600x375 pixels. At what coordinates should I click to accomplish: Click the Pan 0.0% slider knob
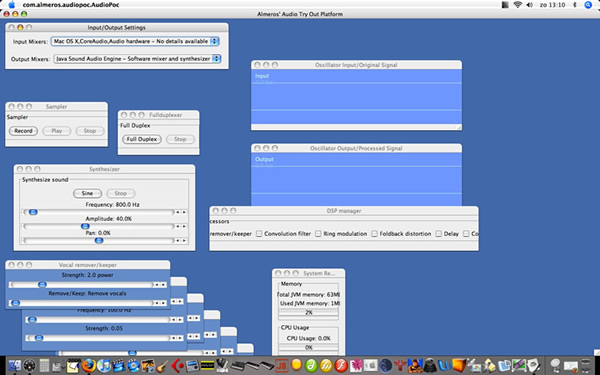click(99, 240)
